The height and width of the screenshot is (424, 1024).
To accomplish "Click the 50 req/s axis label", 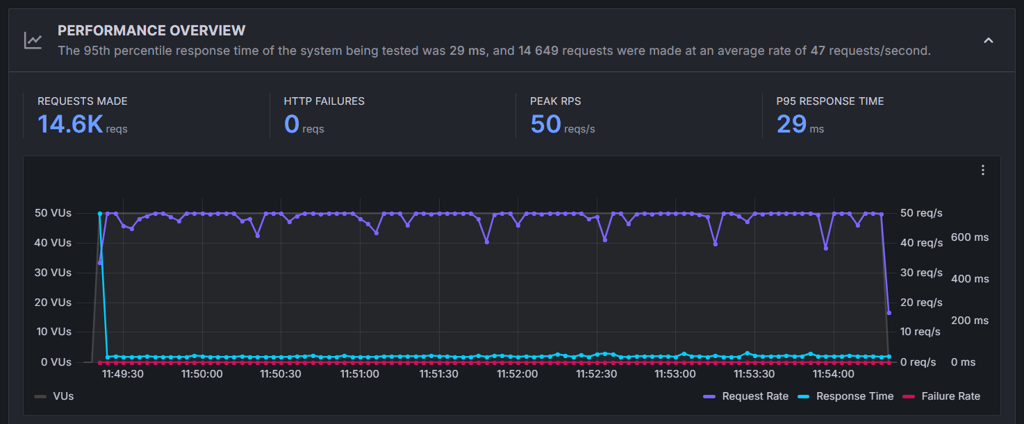I will click(x=921, y=213).
